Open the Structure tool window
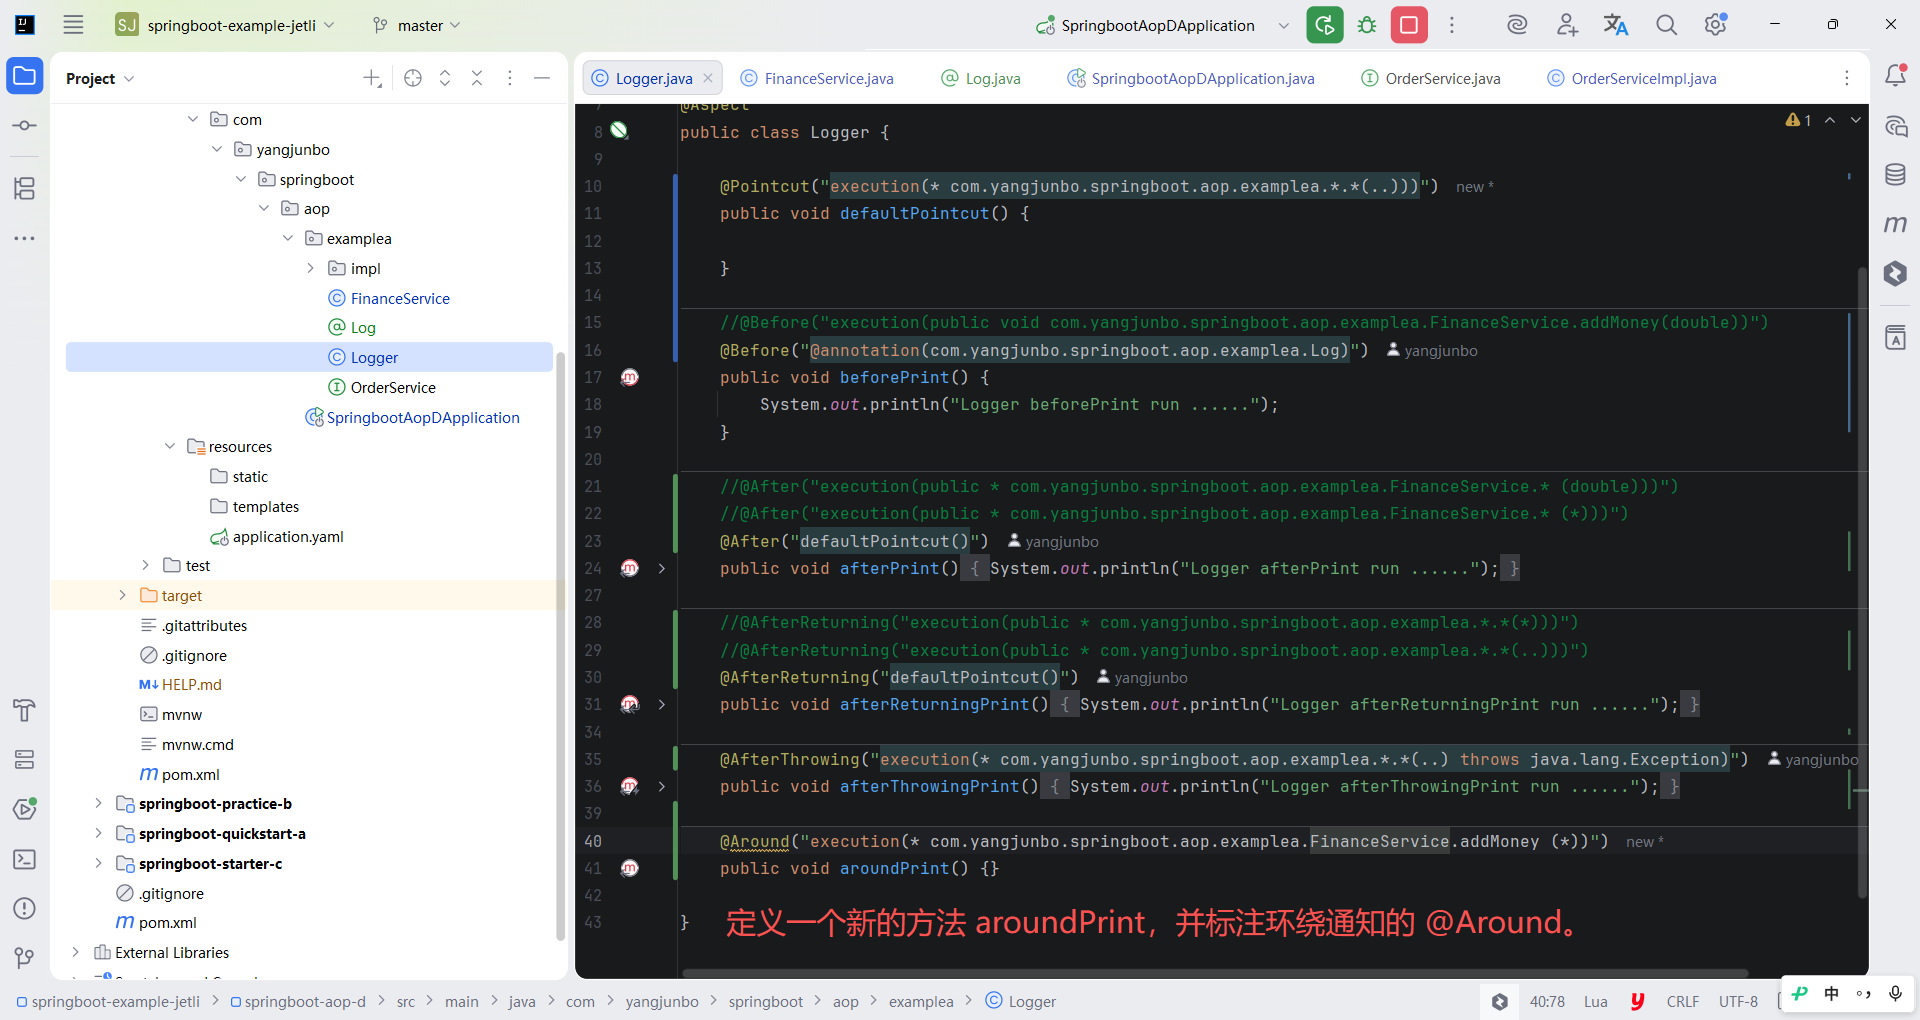Image resolution: width=1920 pixels, height=1020 pixels. point(25,188)
